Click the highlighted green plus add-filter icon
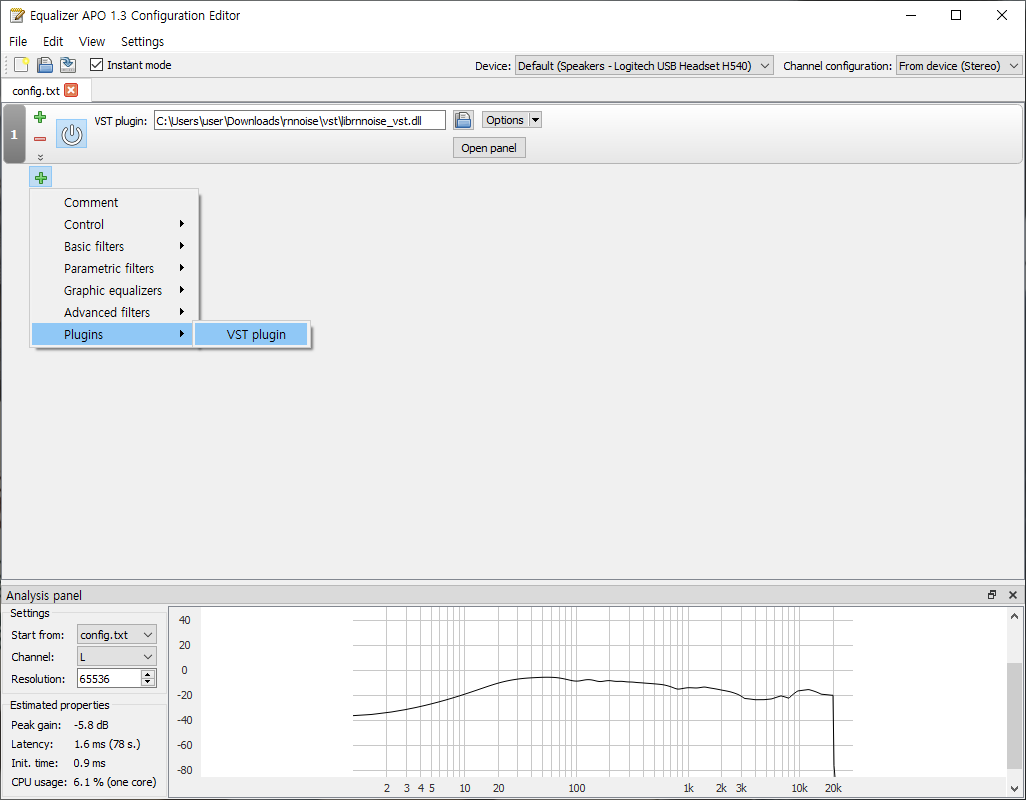1026x800 pixels. (x=41, y=178)
